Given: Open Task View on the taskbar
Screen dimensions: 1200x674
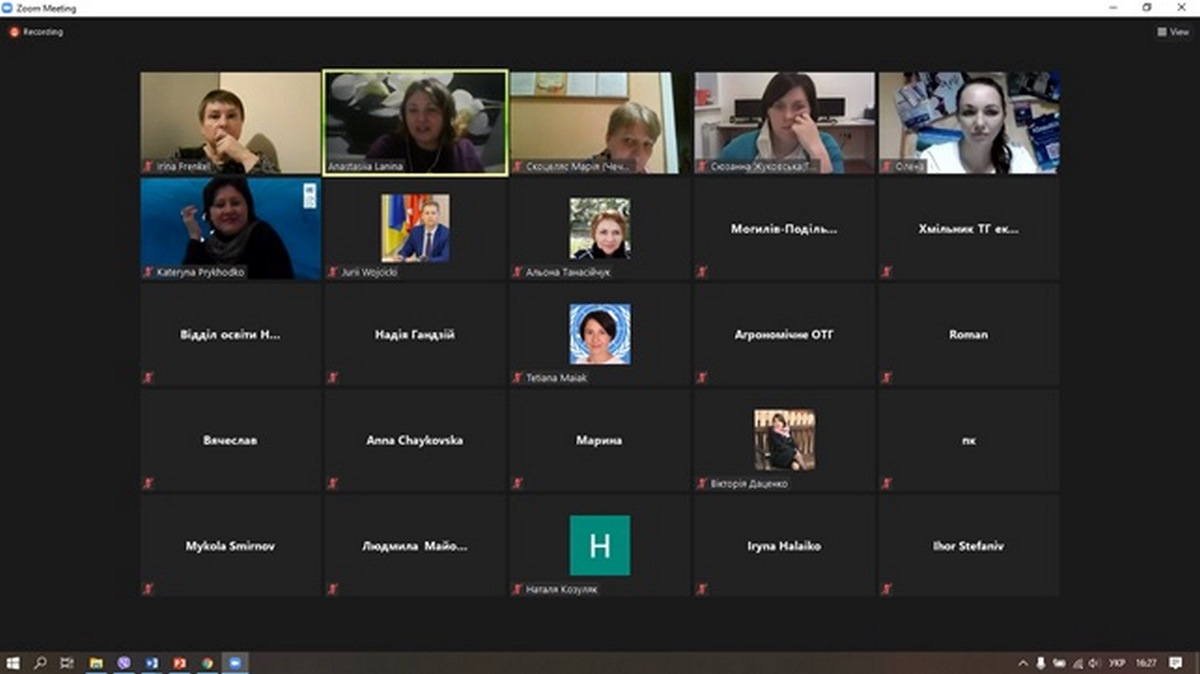Looking at the screenshot, I should 67,663.
